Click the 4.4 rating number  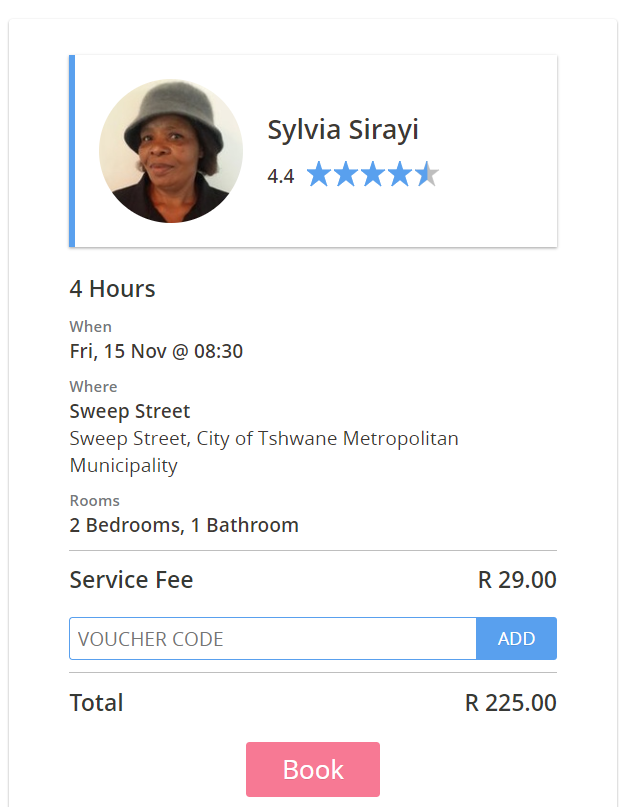tap(280, 176)
